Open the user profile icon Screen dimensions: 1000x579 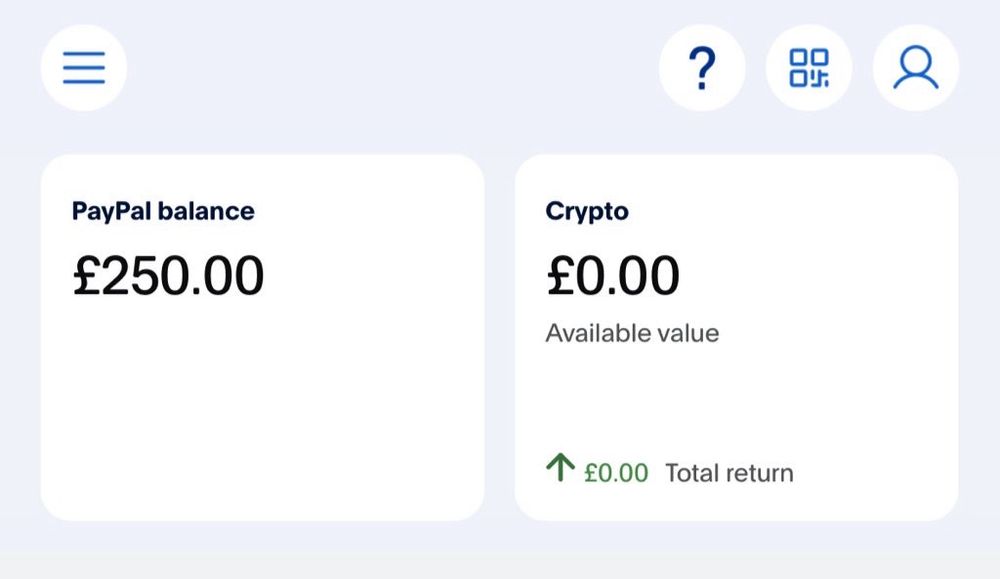tap(916, 67)
